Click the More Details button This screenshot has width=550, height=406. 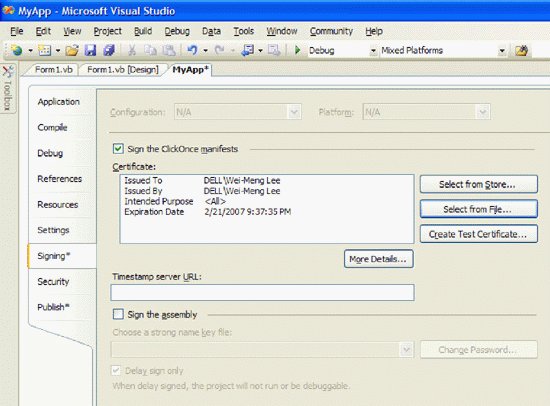click(378, 259)
